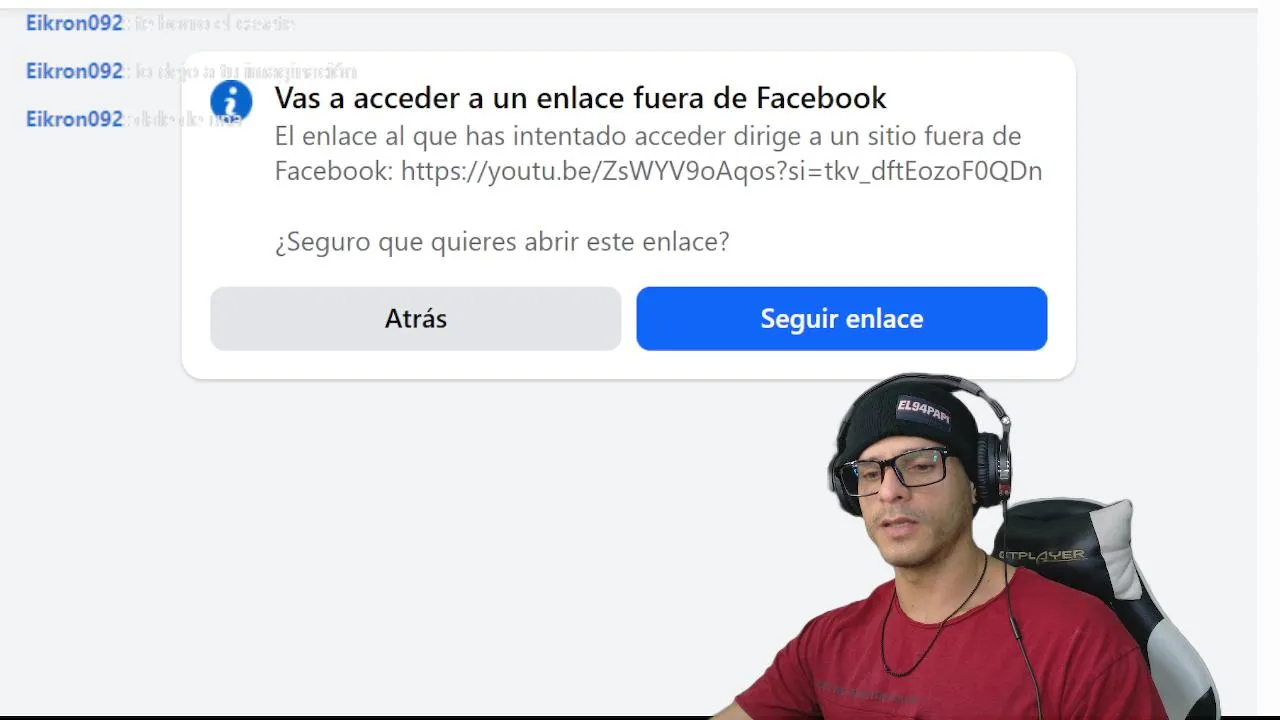Click the dialog title about leaving Facebook
This screenshot has height=720, width=1280.
tap(581, 98)
